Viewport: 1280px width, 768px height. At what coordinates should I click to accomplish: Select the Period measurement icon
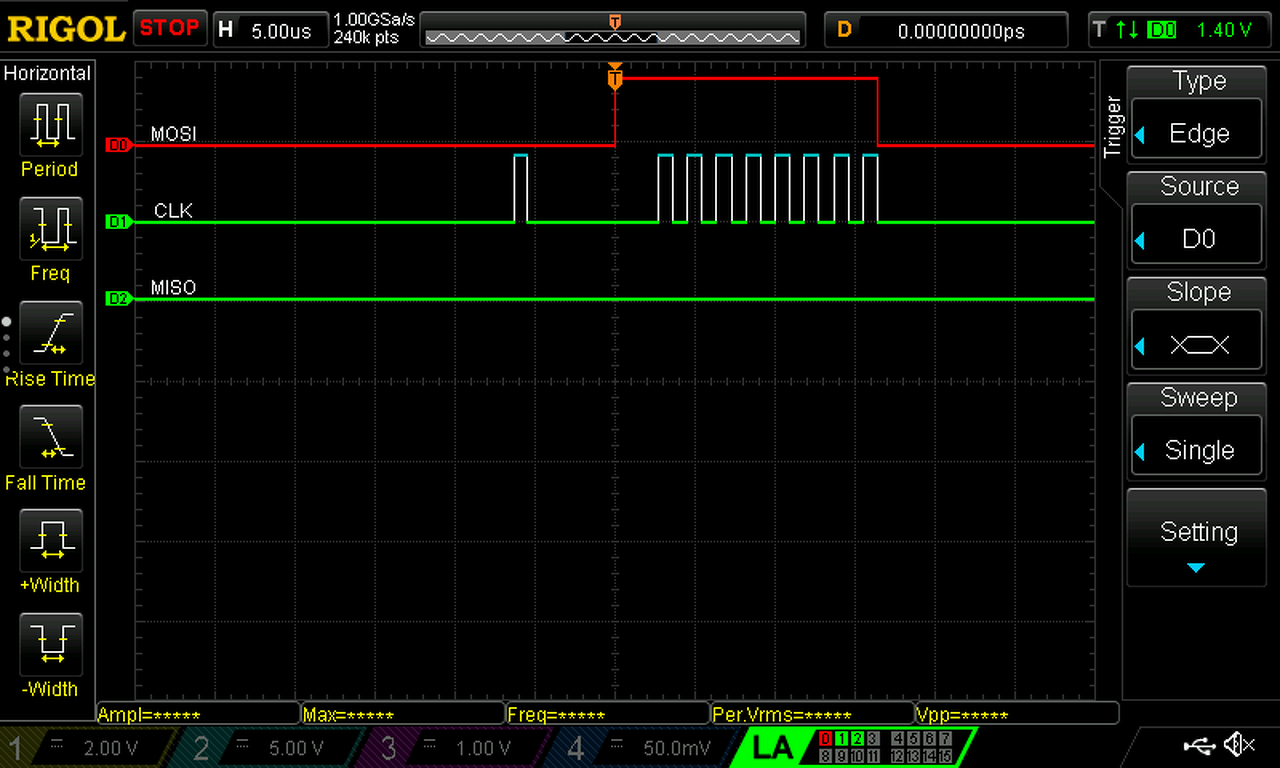coord(50,125)
